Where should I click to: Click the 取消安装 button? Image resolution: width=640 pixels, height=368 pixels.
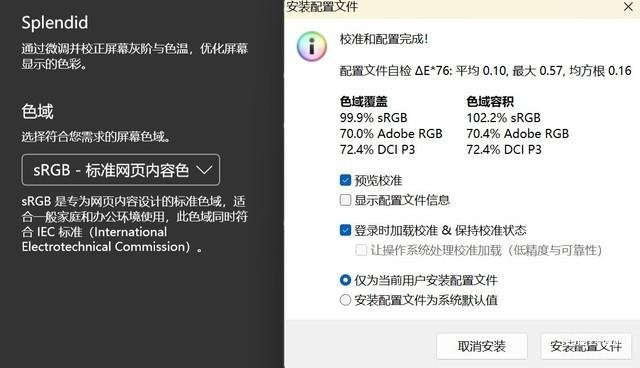pos(482,346)
